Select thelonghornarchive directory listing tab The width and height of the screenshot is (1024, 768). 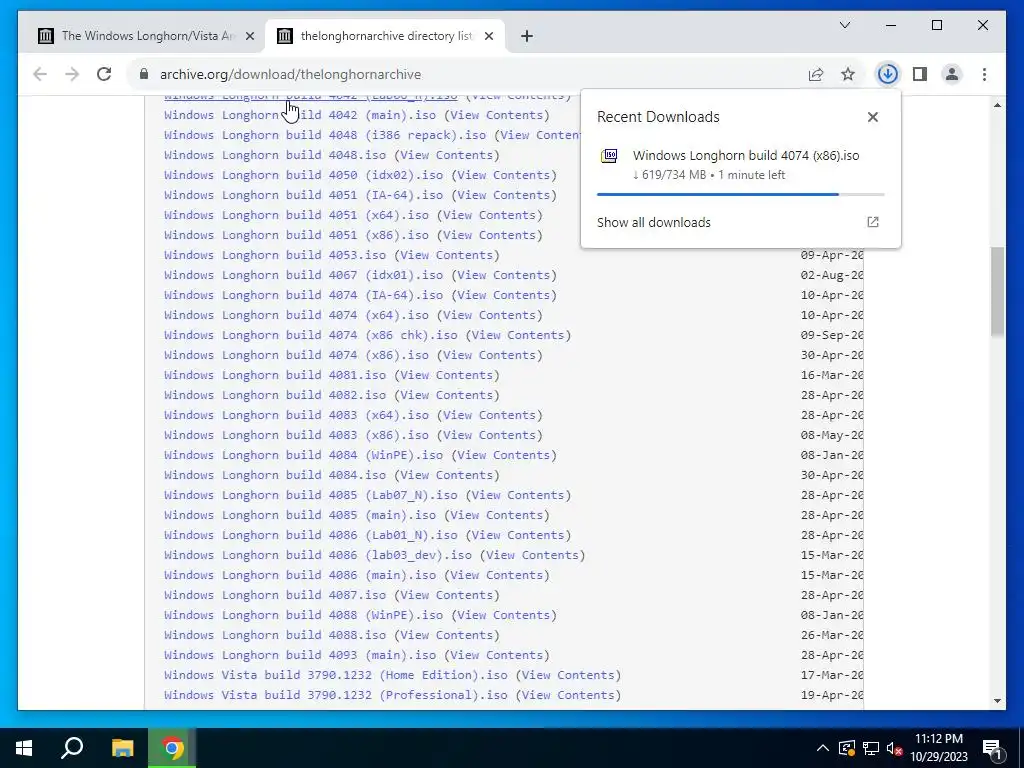(x=385, y=36)
